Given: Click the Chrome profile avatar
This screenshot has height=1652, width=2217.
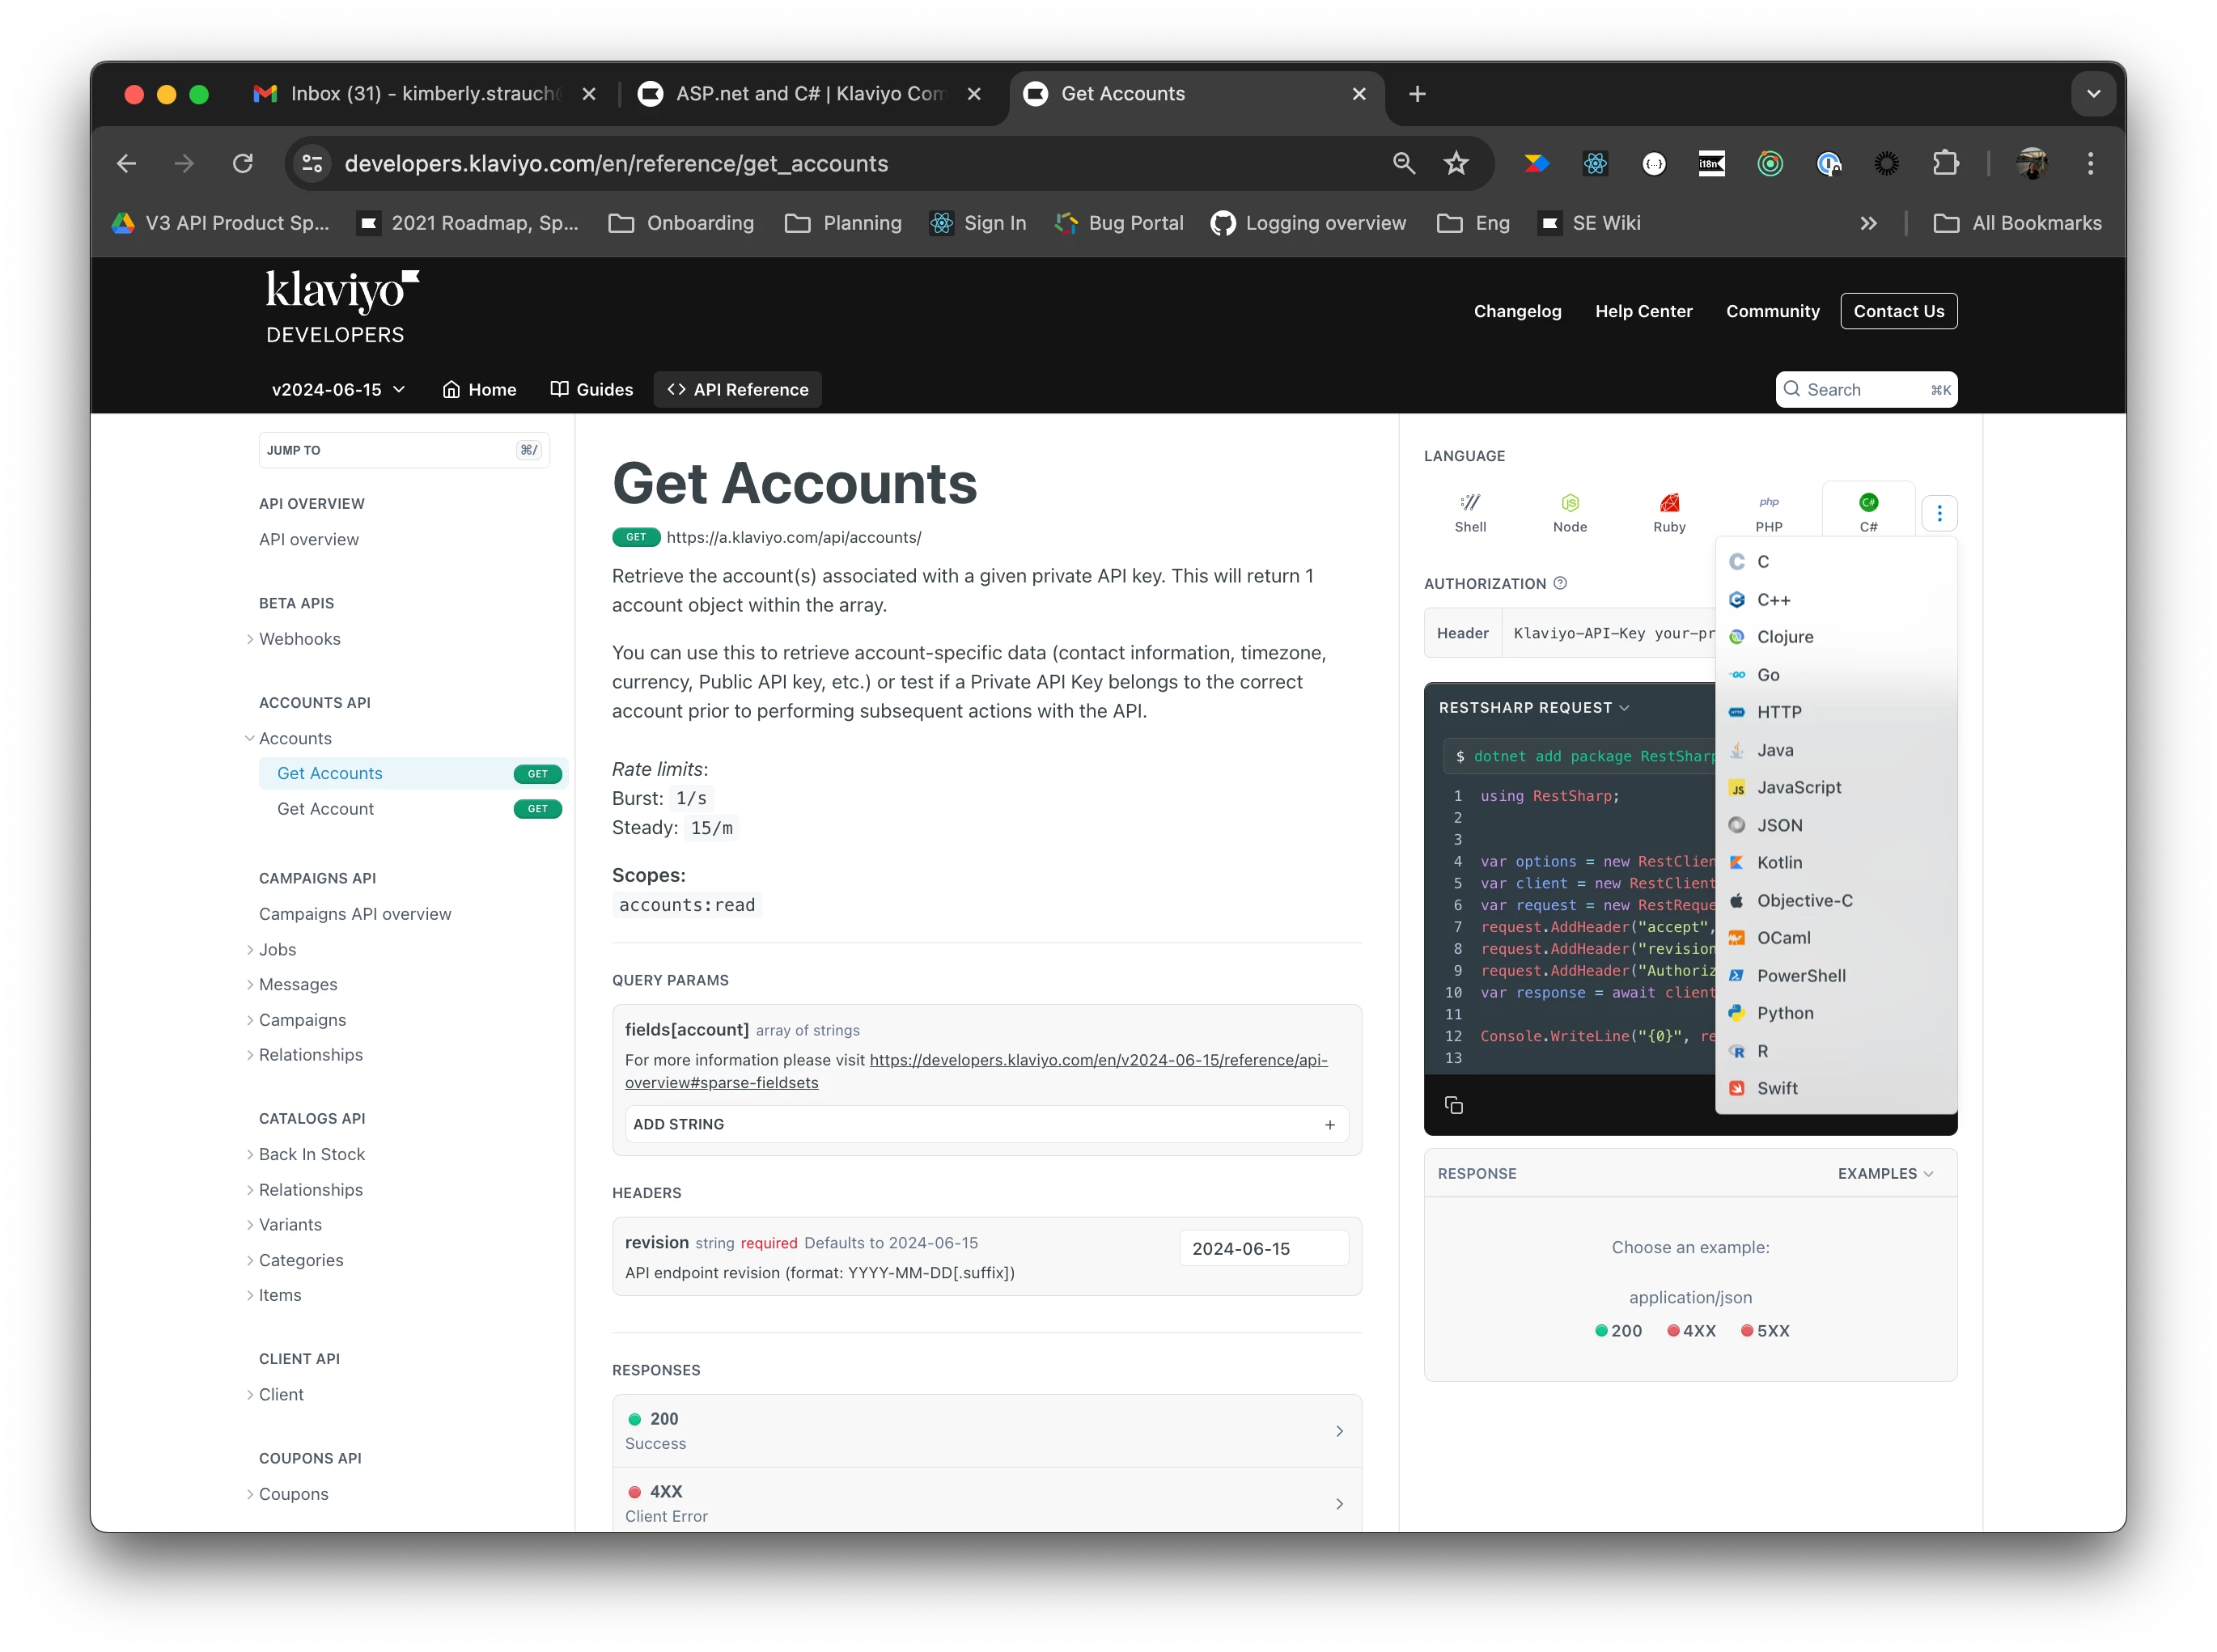Looking at the screenshot, I should point(2032,163).
